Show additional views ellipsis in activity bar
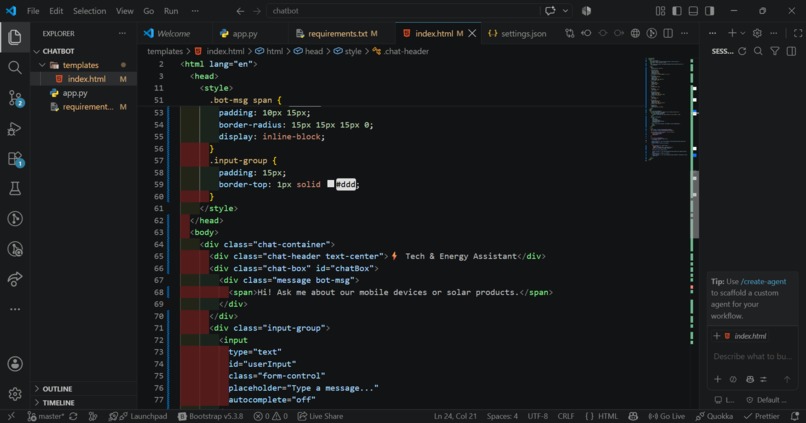This screenshot has width=806, height=423. [14, 309]
